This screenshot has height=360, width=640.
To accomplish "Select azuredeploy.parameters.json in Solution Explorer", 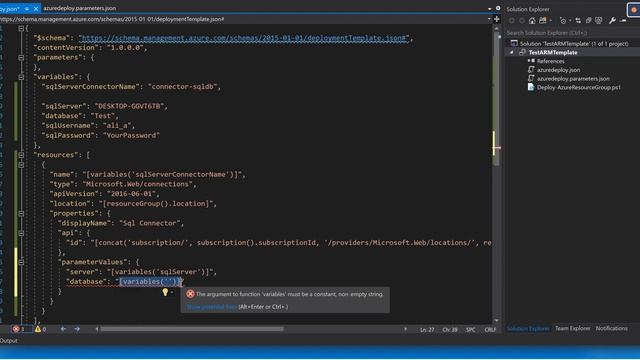I will [x=573, y=78].
